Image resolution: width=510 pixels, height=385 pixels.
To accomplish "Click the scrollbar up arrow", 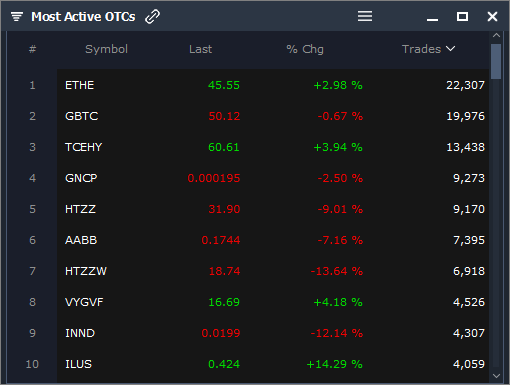I will click(496, 35).
